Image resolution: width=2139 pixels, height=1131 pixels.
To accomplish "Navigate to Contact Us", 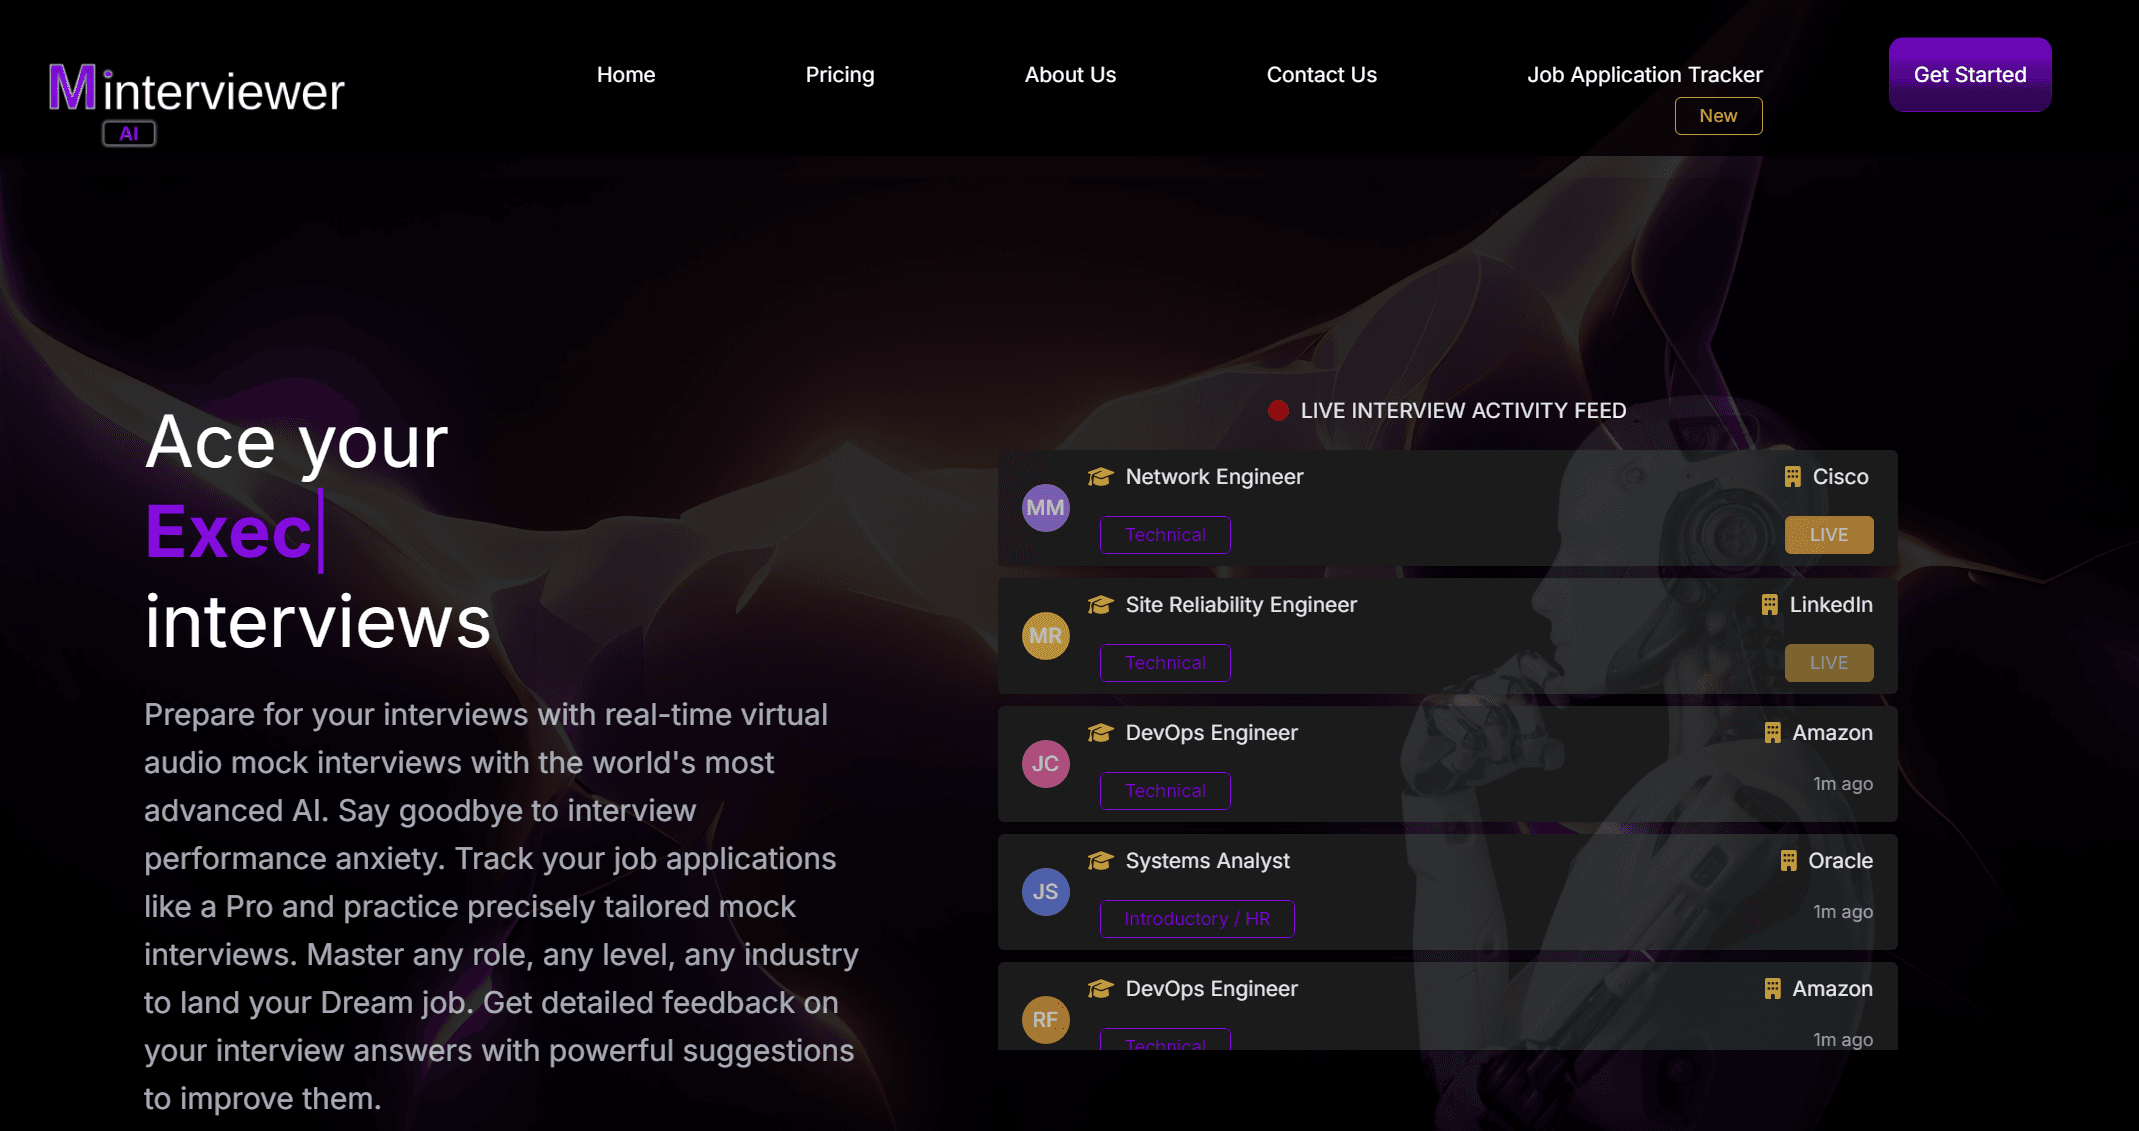I will [1321, 75].
